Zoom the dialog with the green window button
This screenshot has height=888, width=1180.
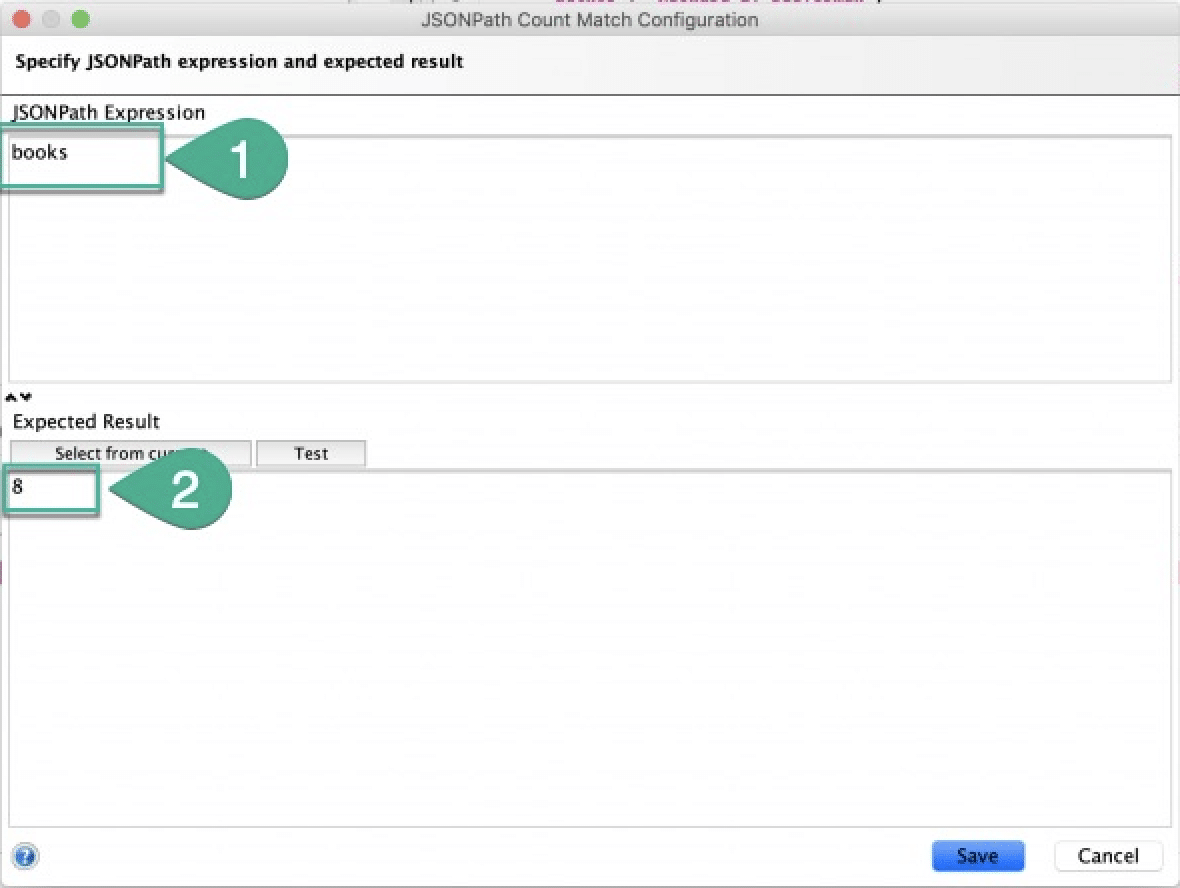(81, 19)
